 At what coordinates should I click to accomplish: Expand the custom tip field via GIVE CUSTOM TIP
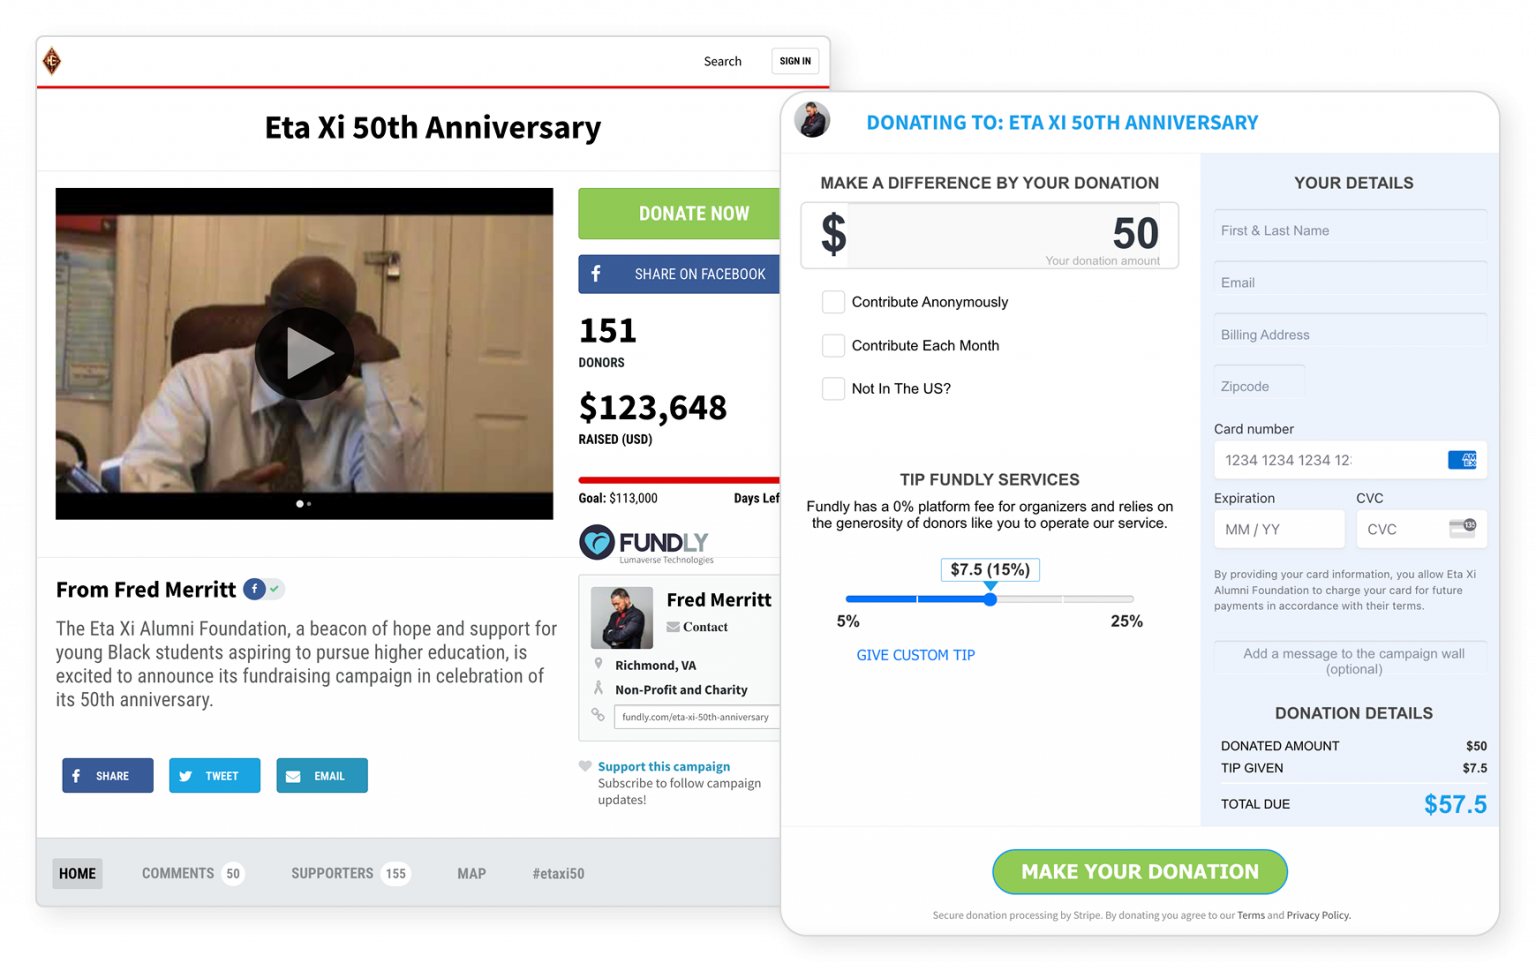click(915, 655)
